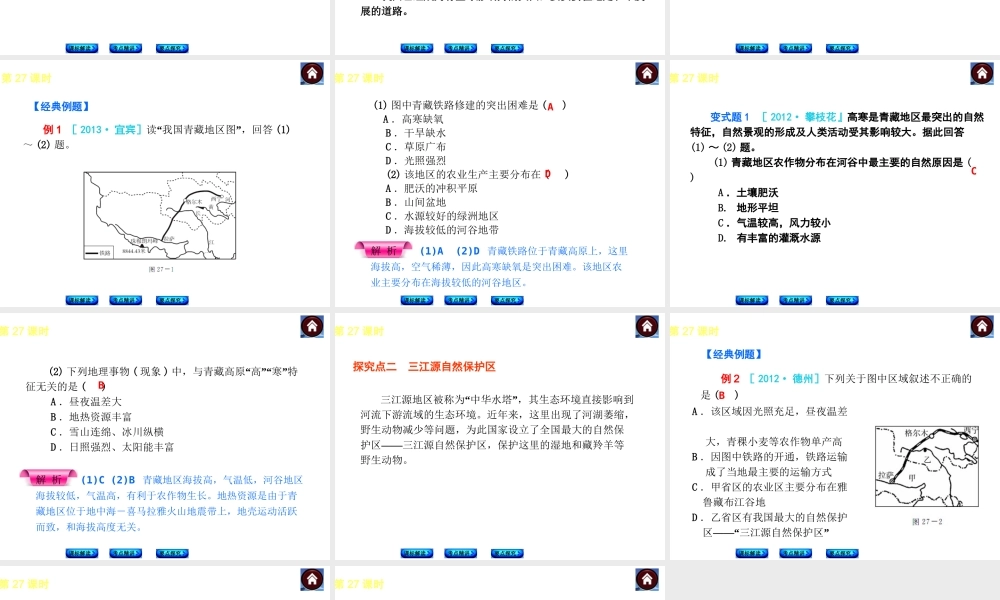Viewport: 1000px width, 600px height.
Task: Open the 格尔木 railway map image 图27-2
Action: point(927,467)
